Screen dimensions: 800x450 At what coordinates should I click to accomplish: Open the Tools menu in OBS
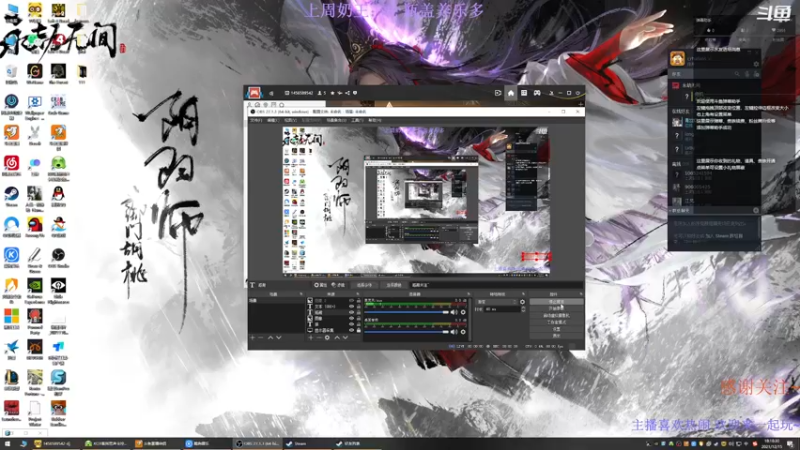tap(357, 120)
